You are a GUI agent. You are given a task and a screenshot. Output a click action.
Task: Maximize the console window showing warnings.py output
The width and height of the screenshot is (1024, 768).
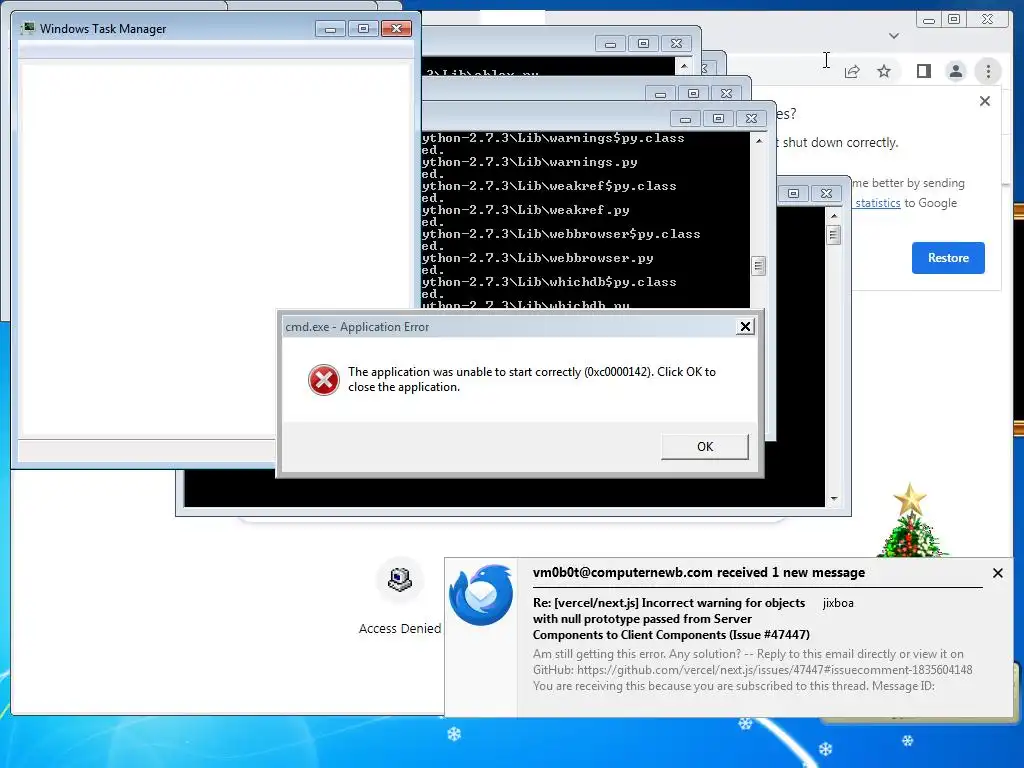point(718,118)
